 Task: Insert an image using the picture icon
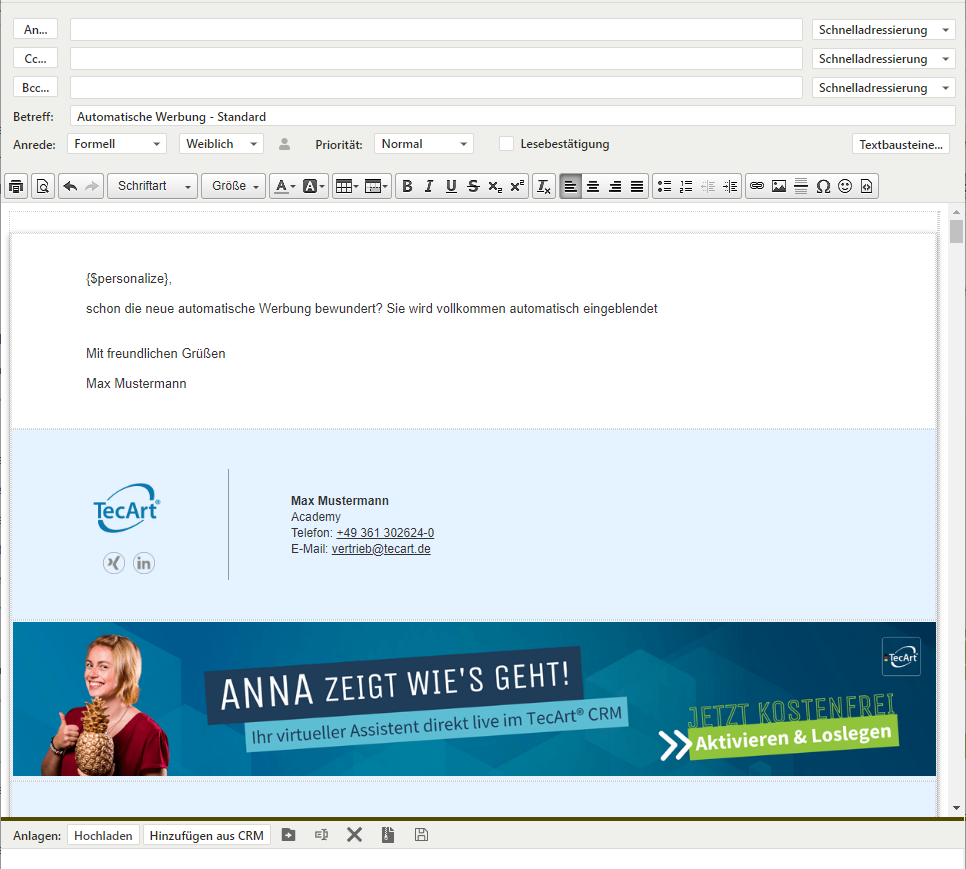click(x=779, y=186)
